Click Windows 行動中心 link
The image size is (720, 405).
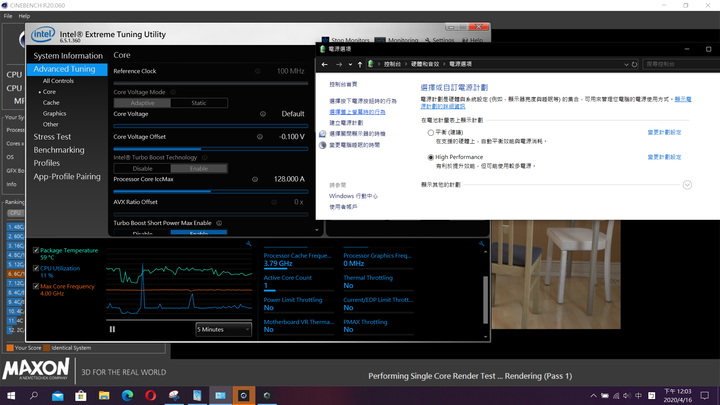pyautogui.click(x=353, y=196)
